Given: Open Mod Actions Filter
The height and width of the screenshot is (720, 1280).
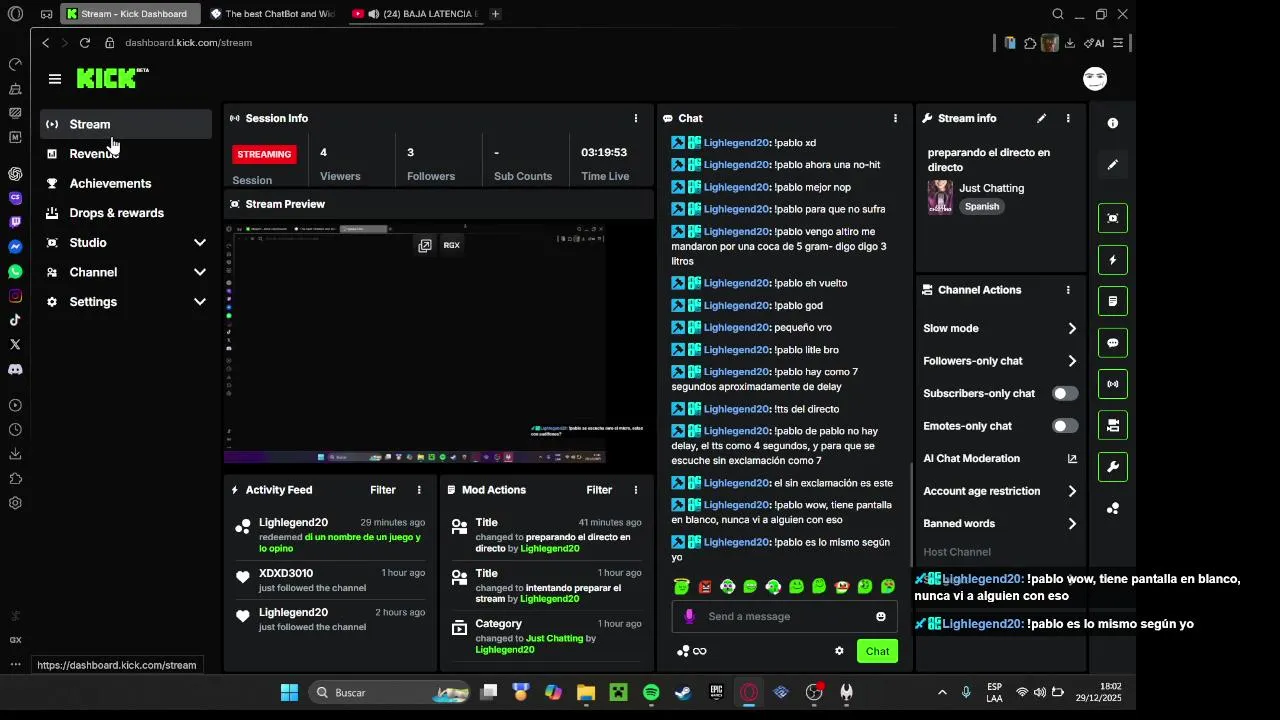Looking at the screenshot, I should tap(599, 490).
